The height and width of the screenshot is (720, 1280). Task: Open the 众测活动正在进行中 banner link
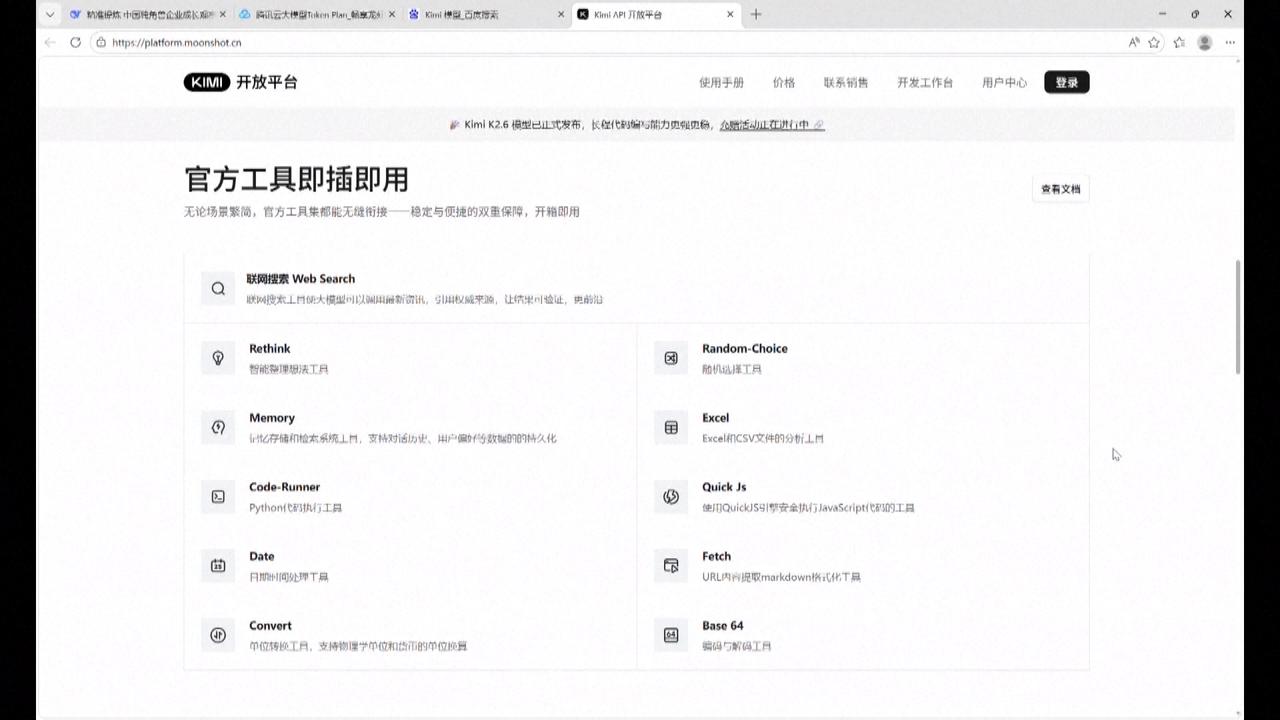[772, 125]
